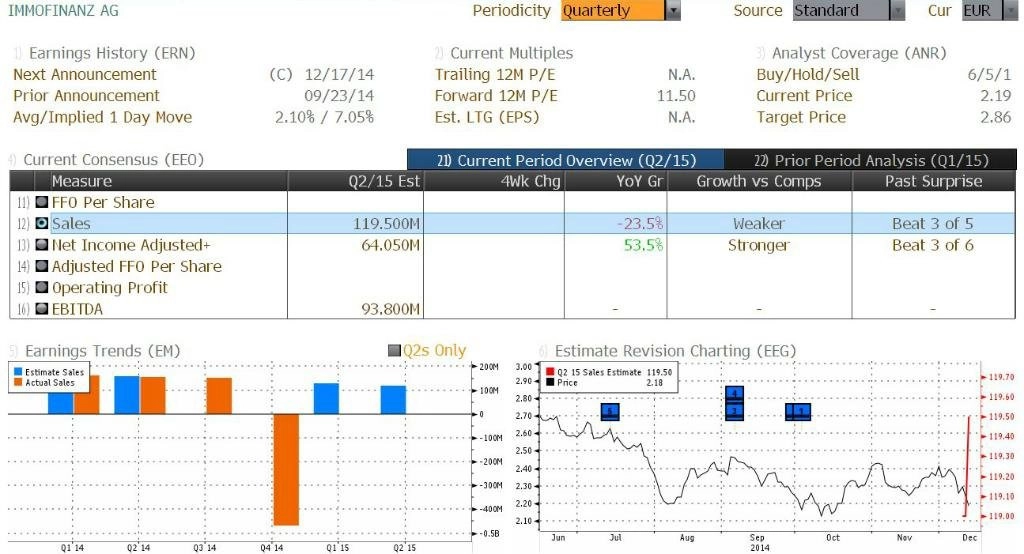
Task: Click the Beat 3 of 6 surprise cell
Action: 933,245
